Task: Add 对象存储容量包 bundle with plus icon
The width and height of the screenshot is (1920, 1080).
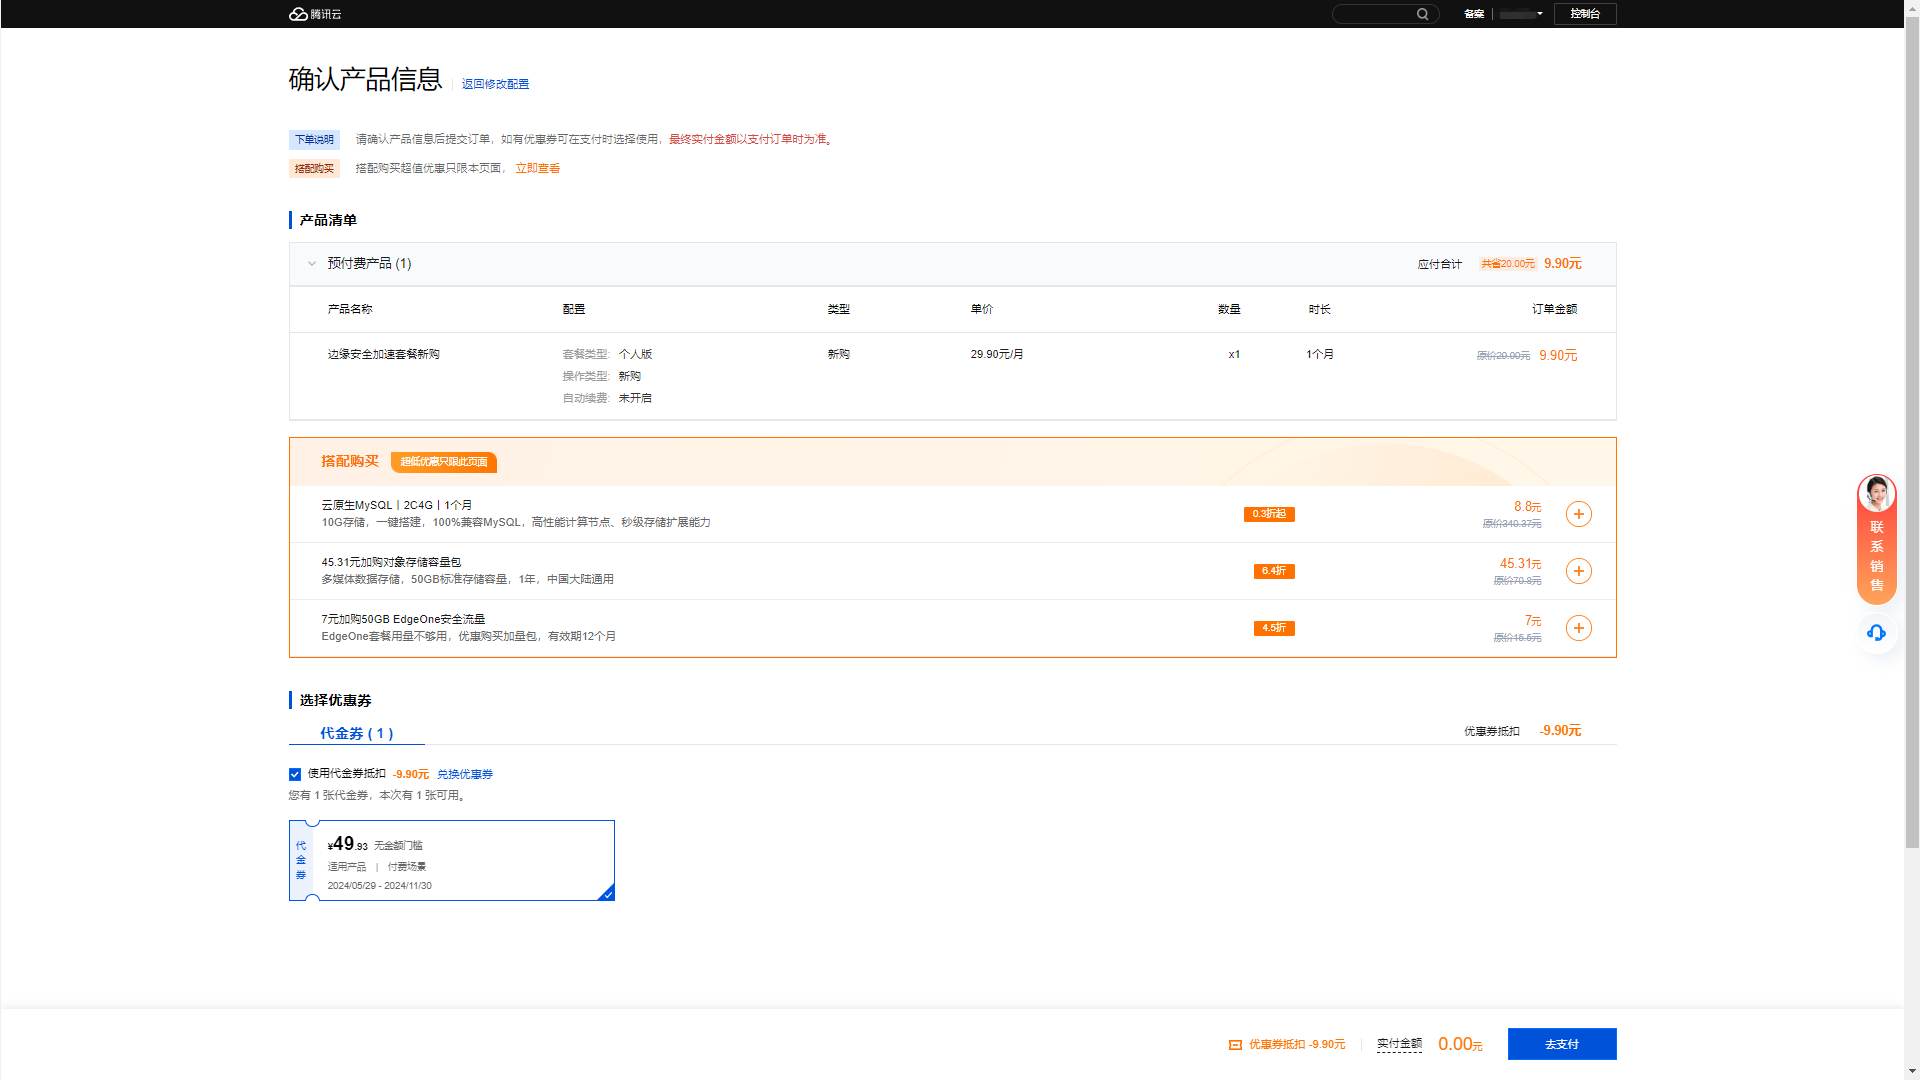Action: (1578, 571)
